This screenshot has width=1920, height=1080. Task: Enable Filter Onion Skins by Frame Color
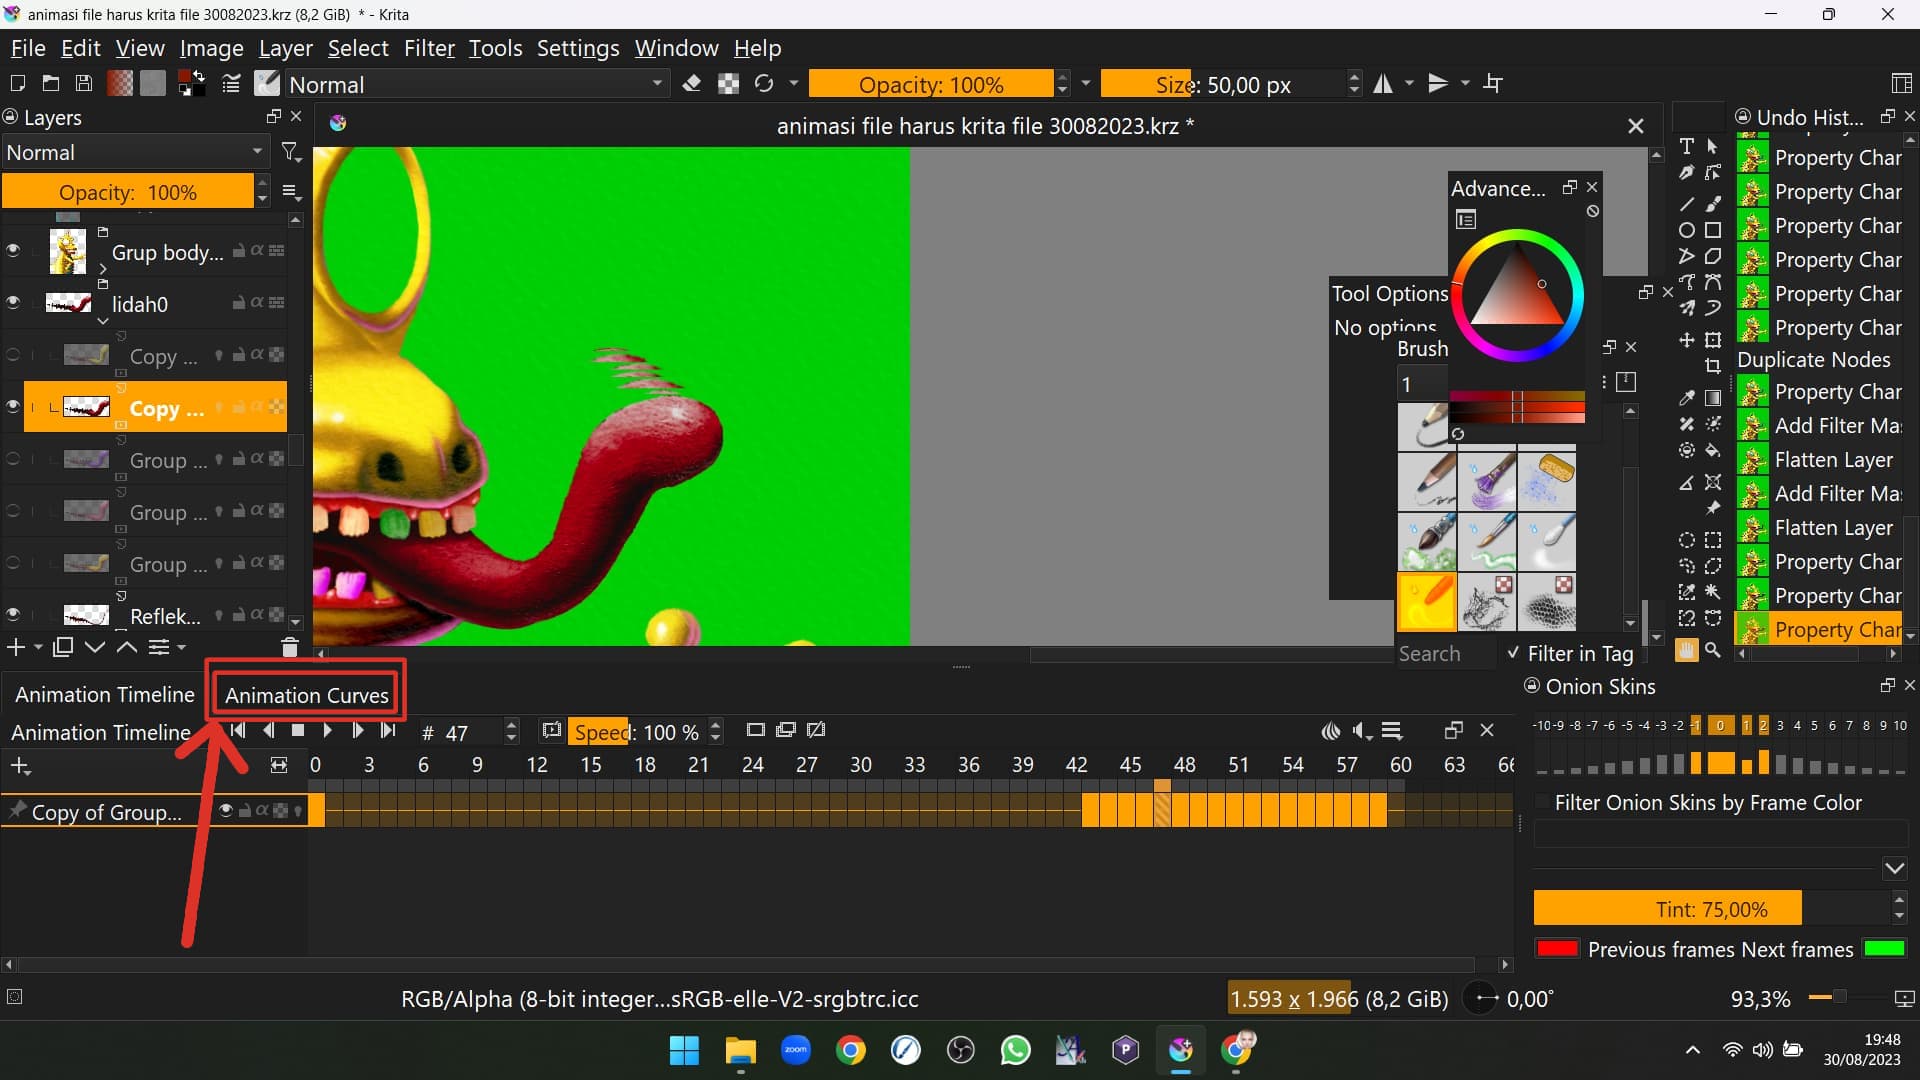tap(1543, 802)
